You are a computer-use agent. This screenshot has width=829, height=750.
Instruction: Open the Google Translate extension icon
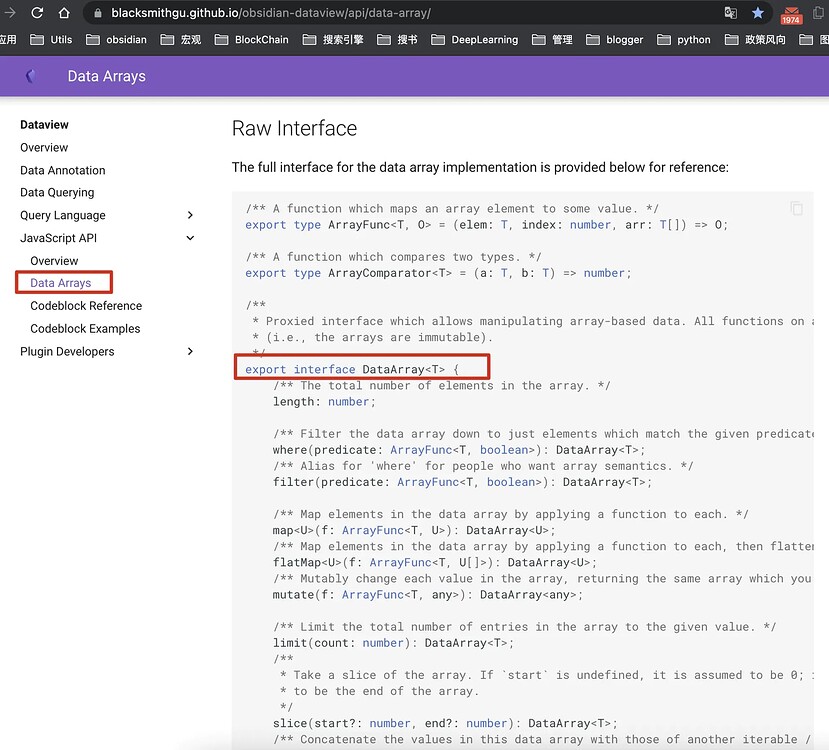tap(731, 13)
